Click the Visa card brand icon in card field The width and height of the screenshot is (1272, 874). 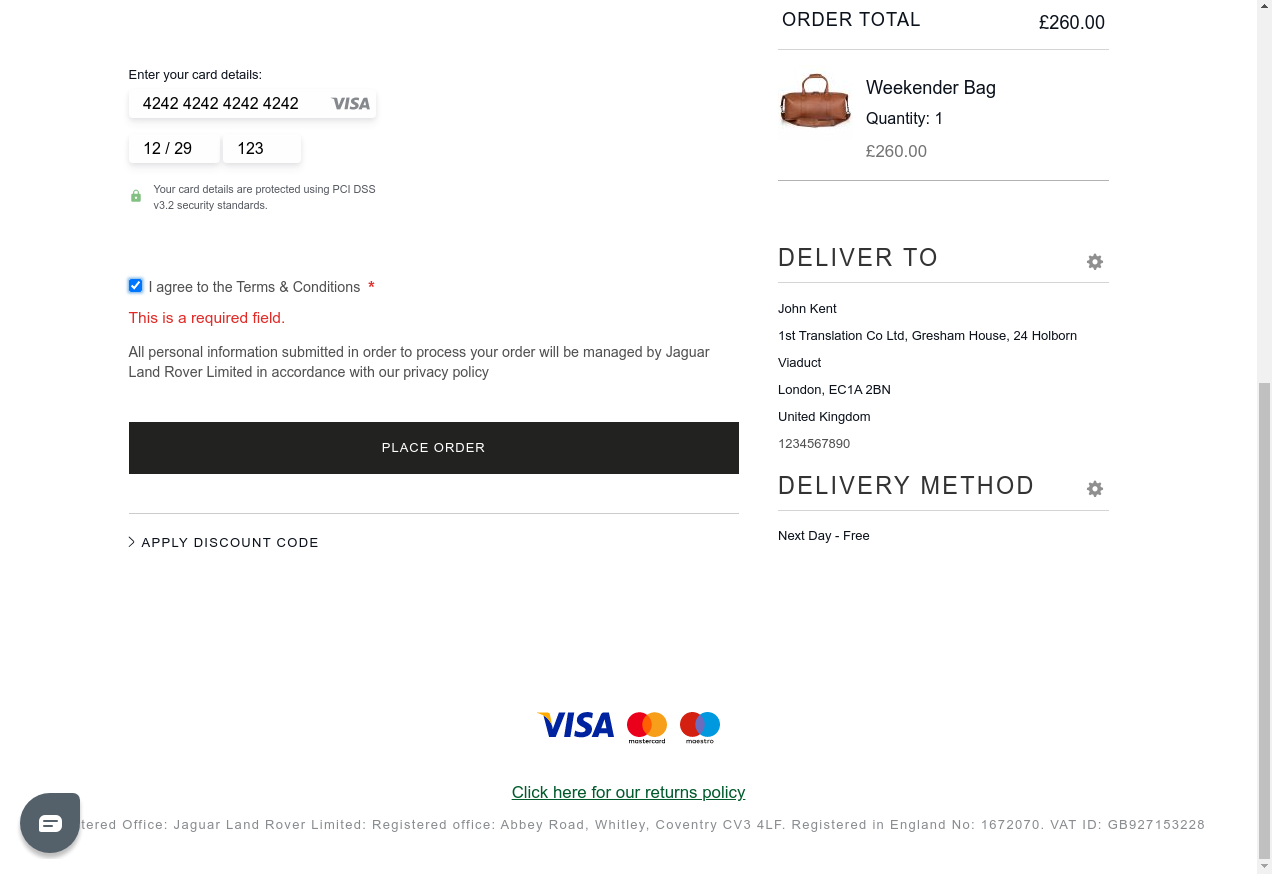[x=350, y=104]
